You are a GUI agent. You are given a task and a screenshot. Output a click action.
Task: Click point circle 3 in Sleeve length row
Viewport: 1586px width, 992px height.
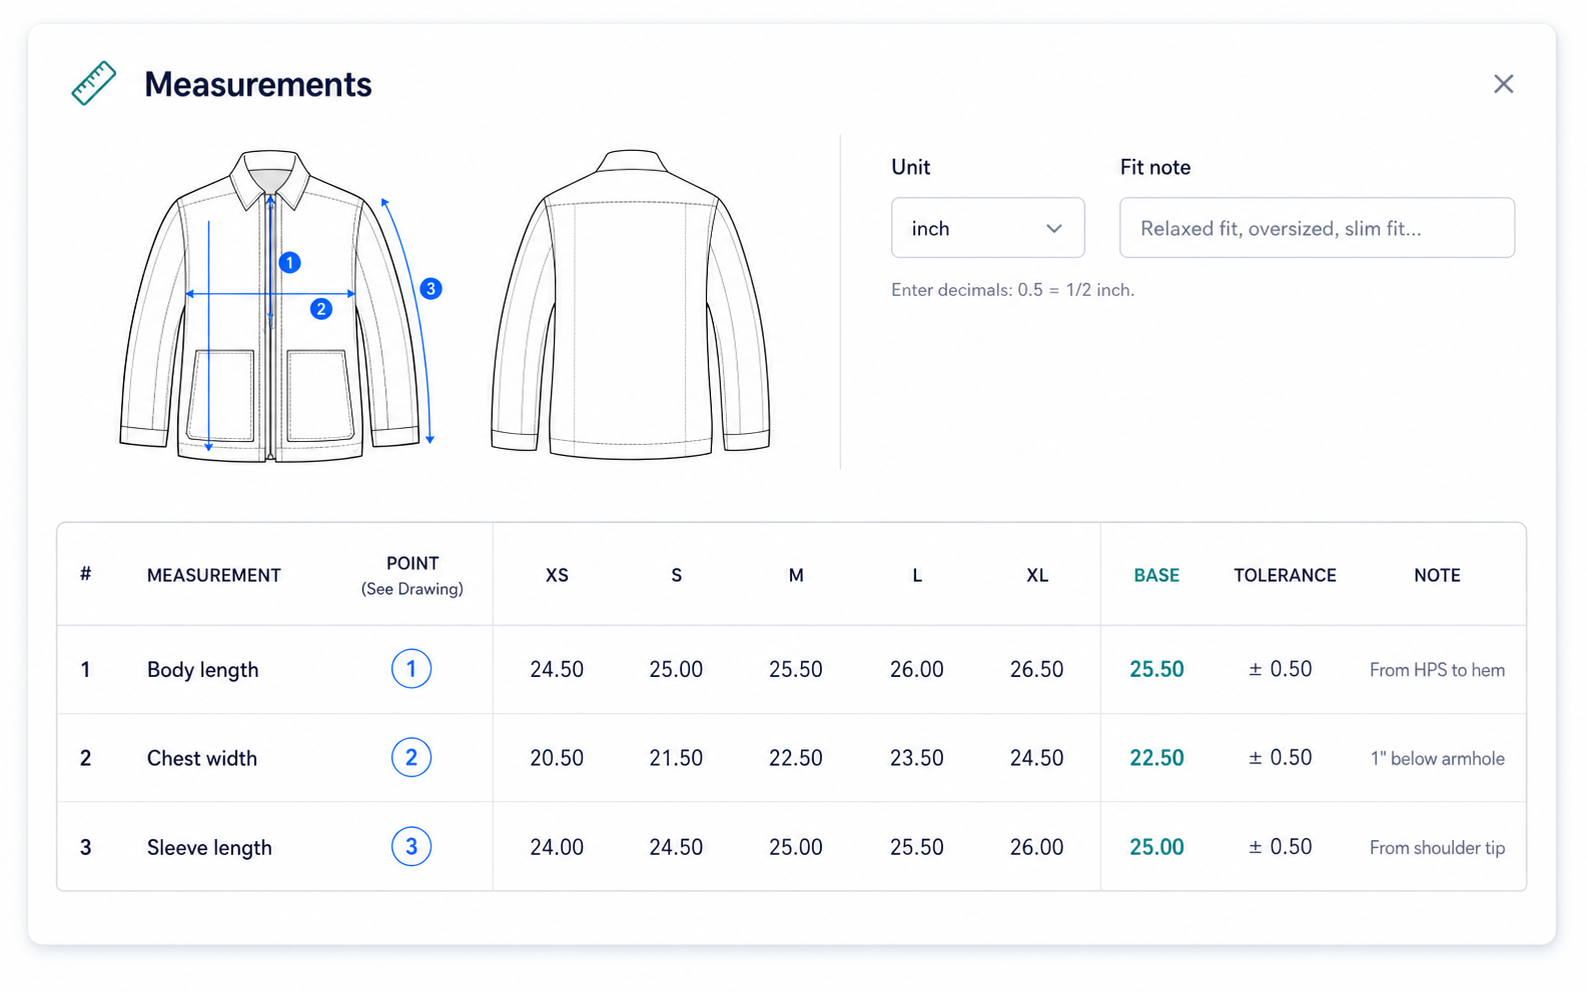[411, 847]
